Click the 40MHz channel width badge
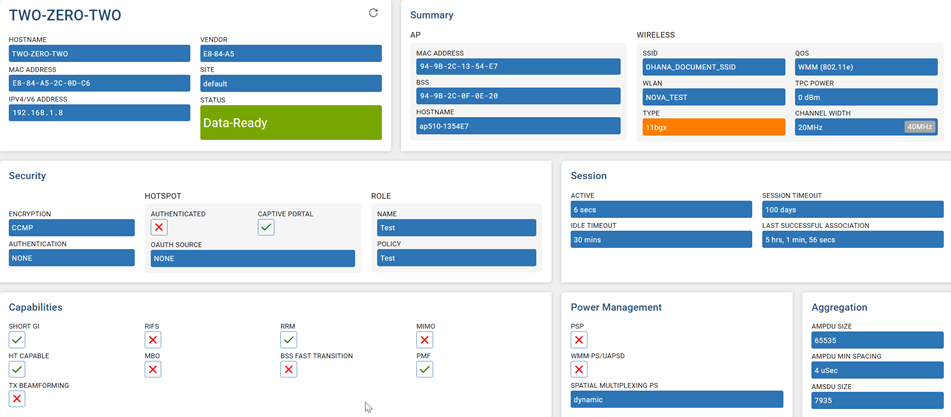This screenshot has width=951, height=417. click(919, 127)
